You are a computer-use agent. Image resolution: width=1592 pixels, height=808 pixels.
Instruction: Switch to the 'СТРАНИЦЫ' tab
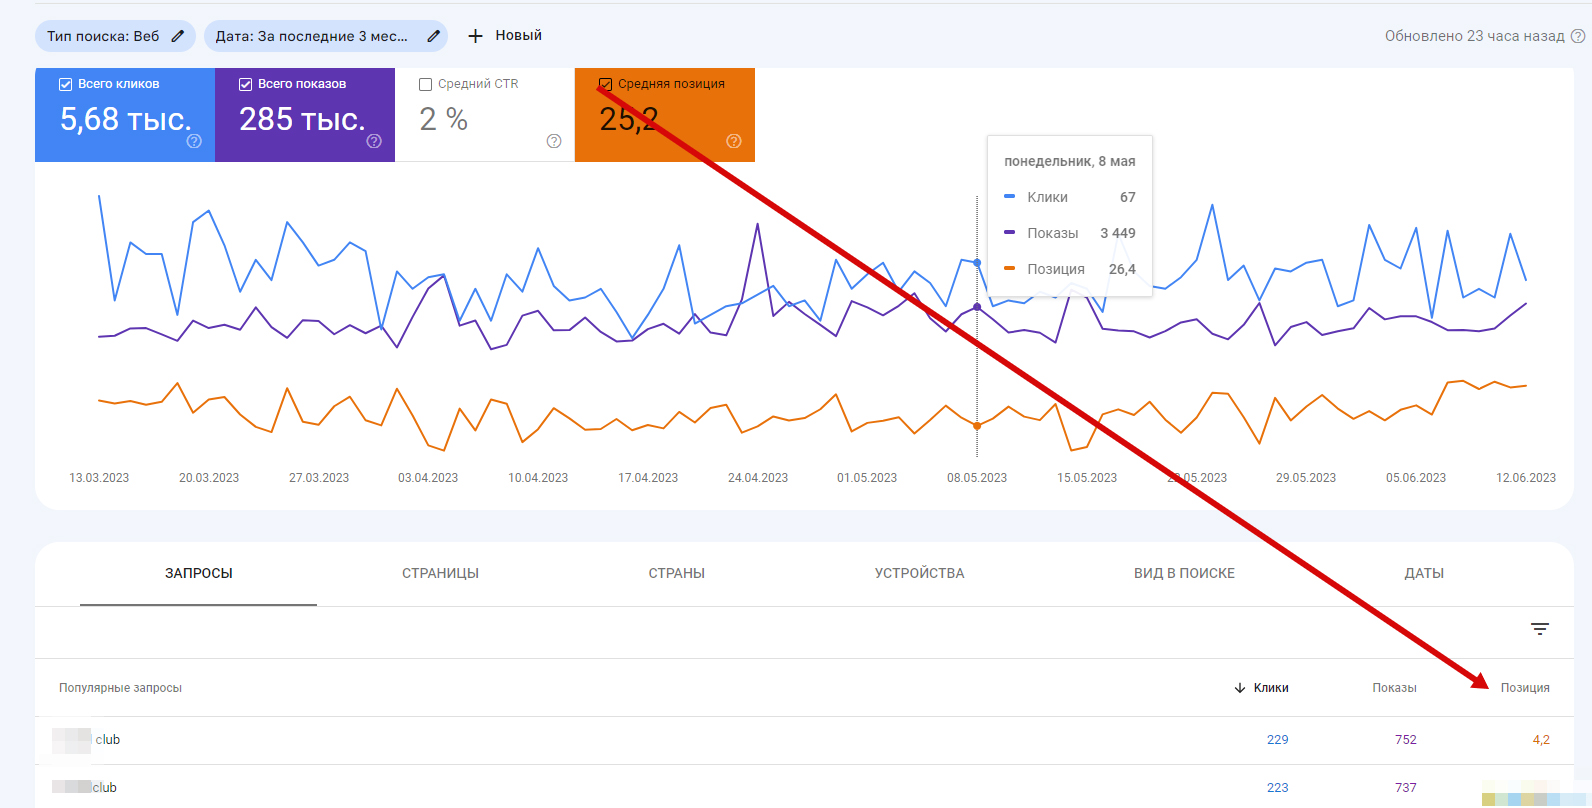pyautogui.click(x=440, y=573)
